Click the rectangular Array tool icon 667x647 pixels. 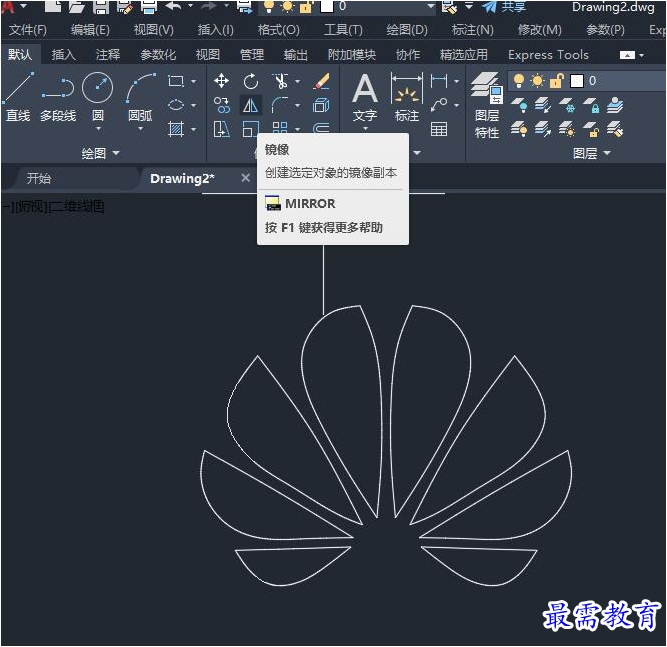[280, 128]
